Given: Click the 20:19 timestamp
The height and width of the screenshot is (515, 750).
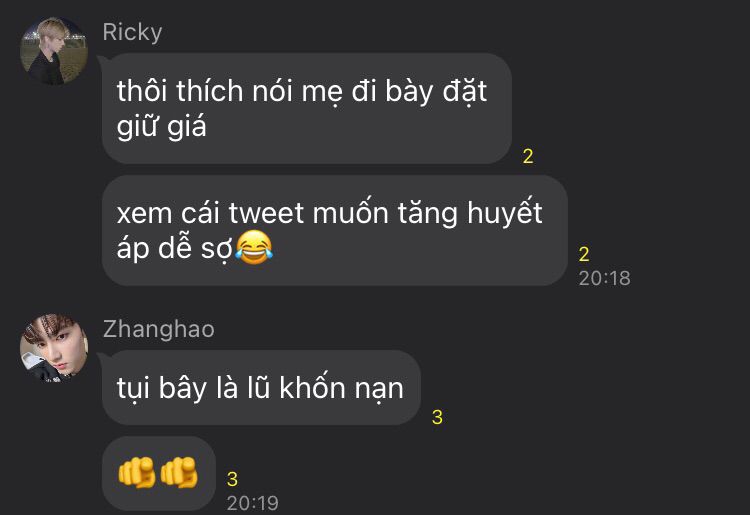Looking at the screenshot, I should [253, 503].
